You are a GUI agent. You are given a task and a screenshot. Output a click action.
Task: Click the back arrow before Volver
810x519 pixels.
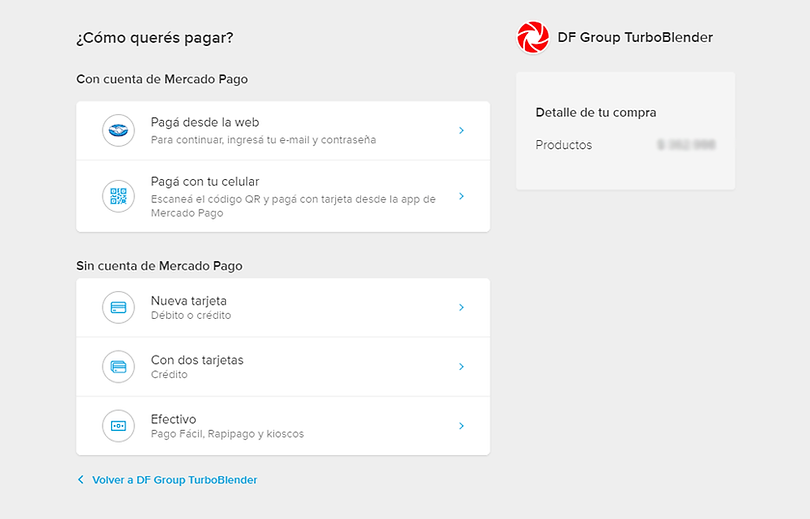pos(81,480)
